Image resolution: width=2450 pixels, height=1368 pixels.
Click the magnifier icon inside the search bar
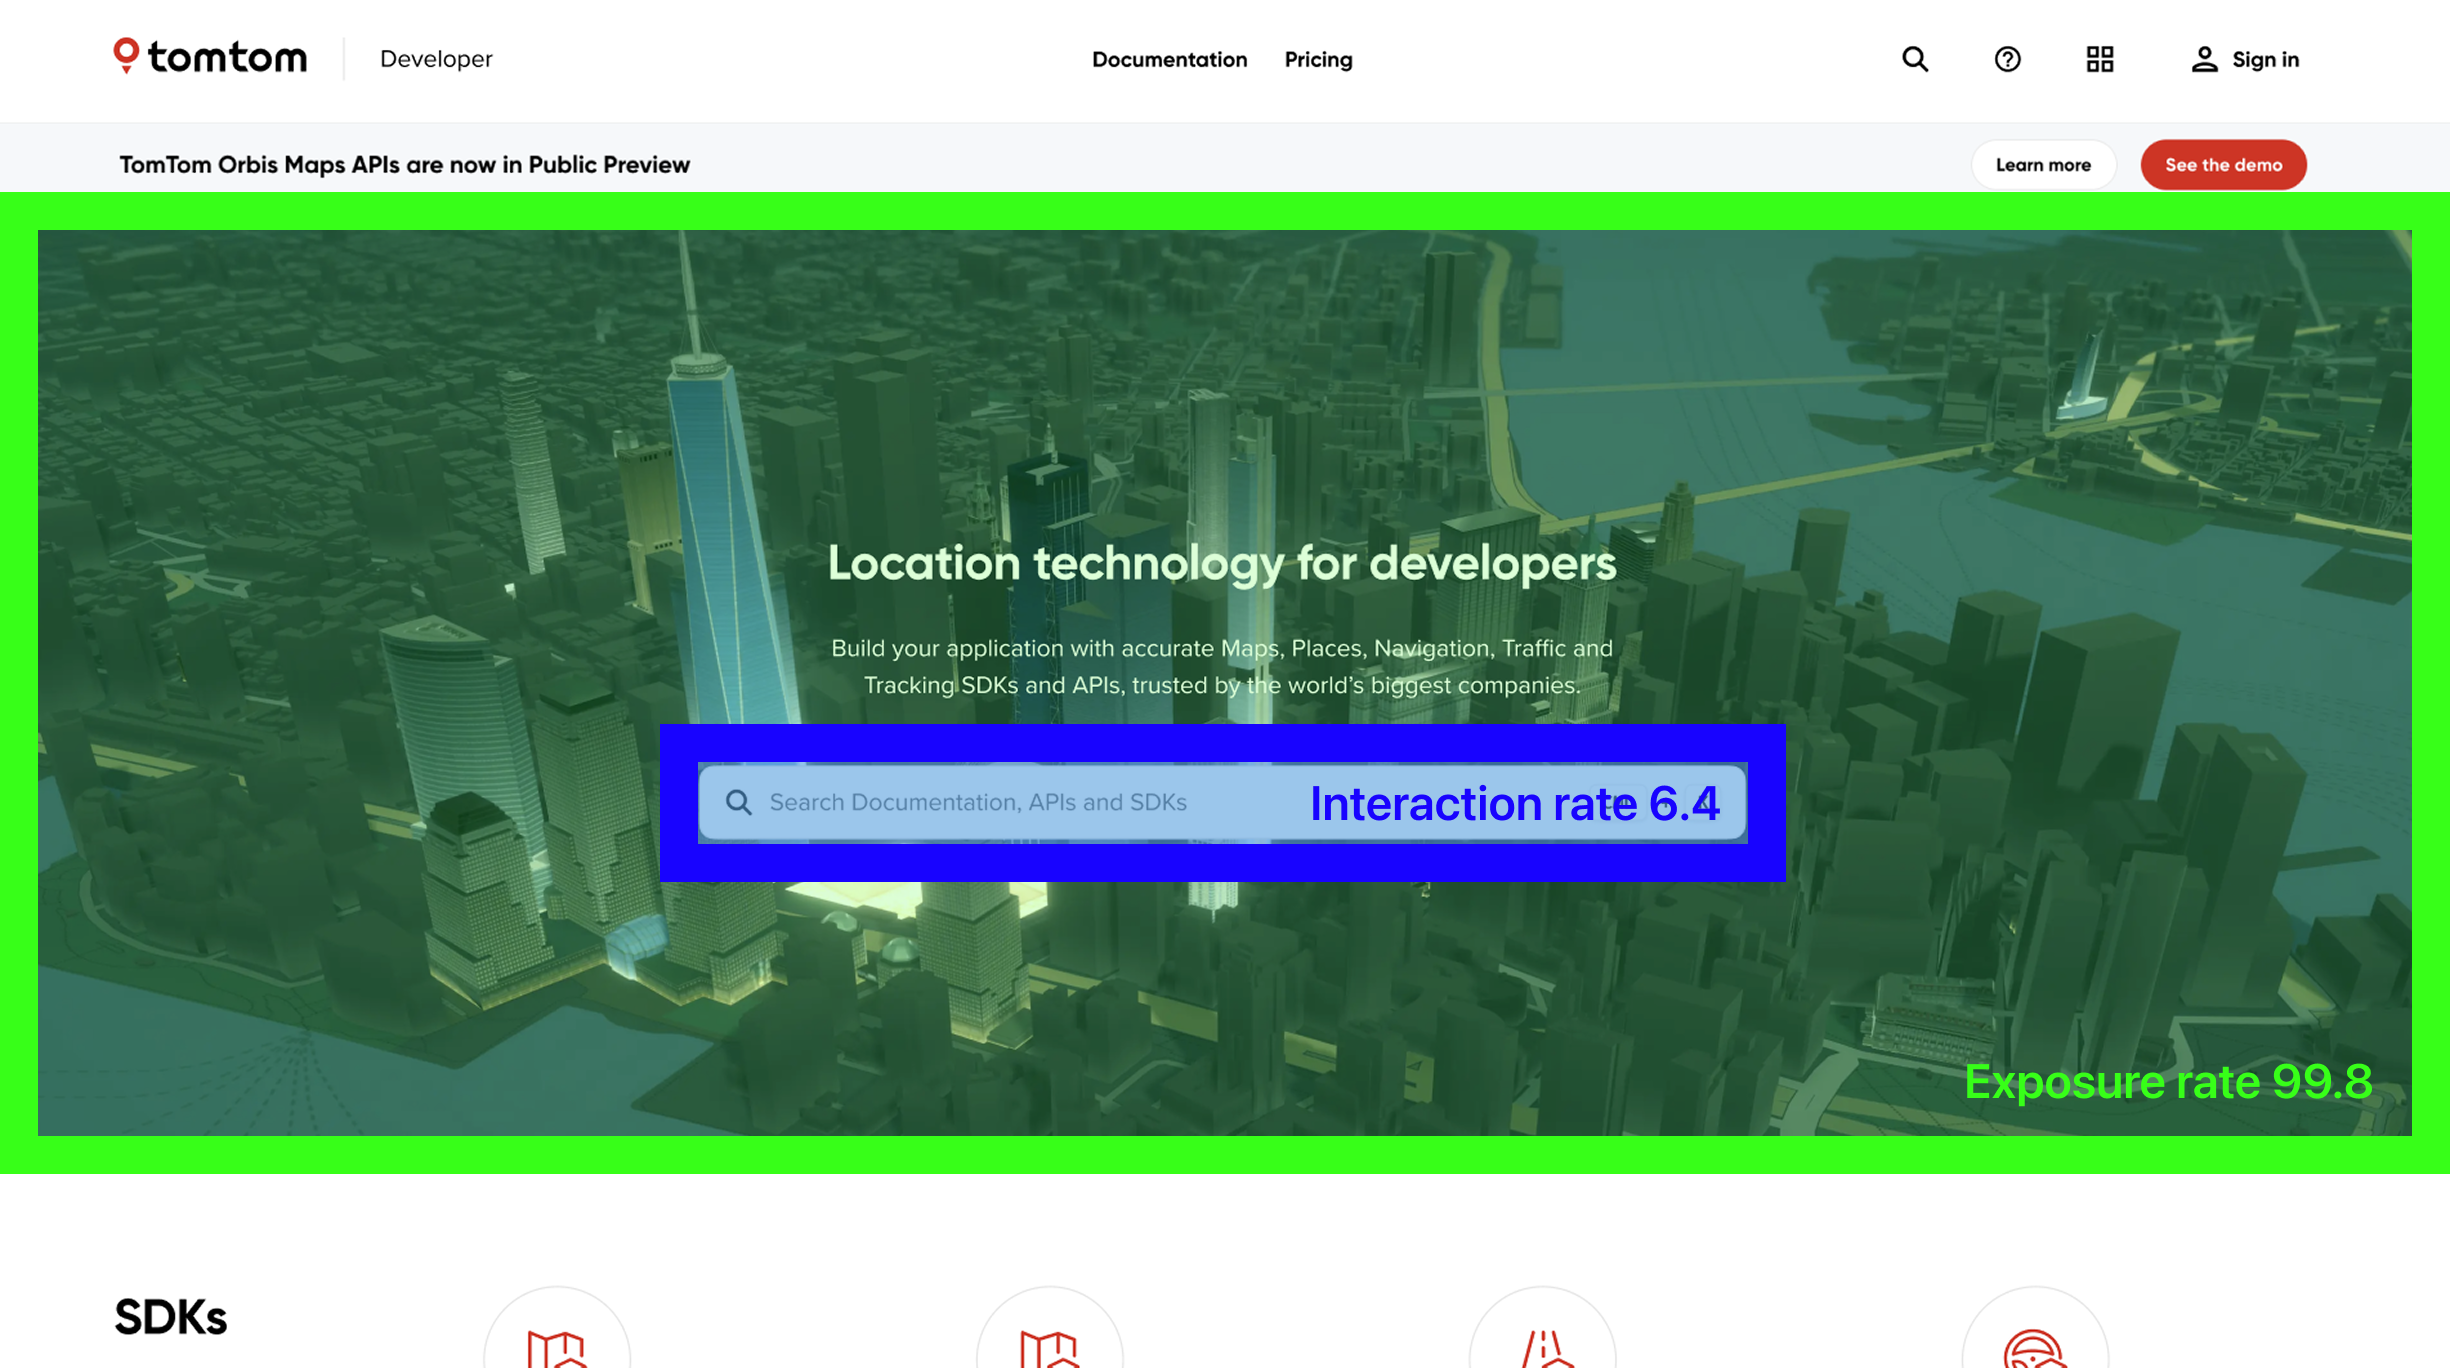[740, 802]
